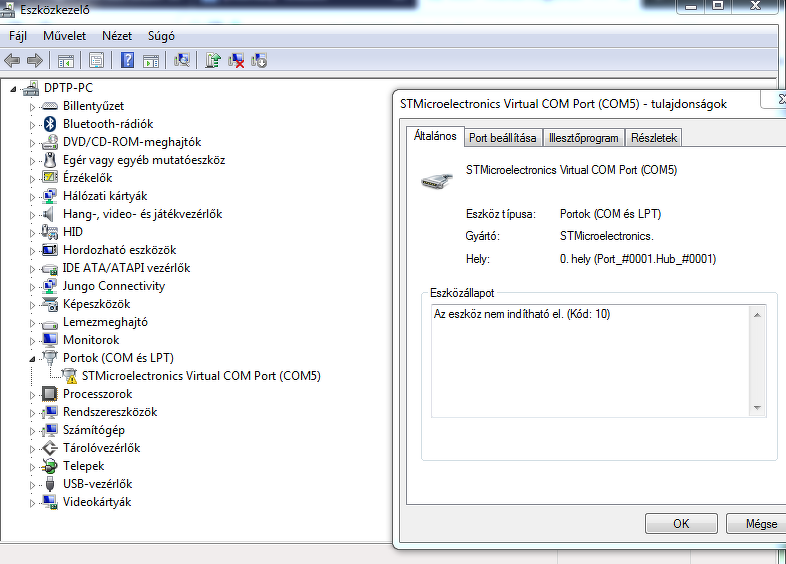Screen dimensions: 786x564
Task: Click the COM5 device warning icon in tree
Action: click(70, 376)
